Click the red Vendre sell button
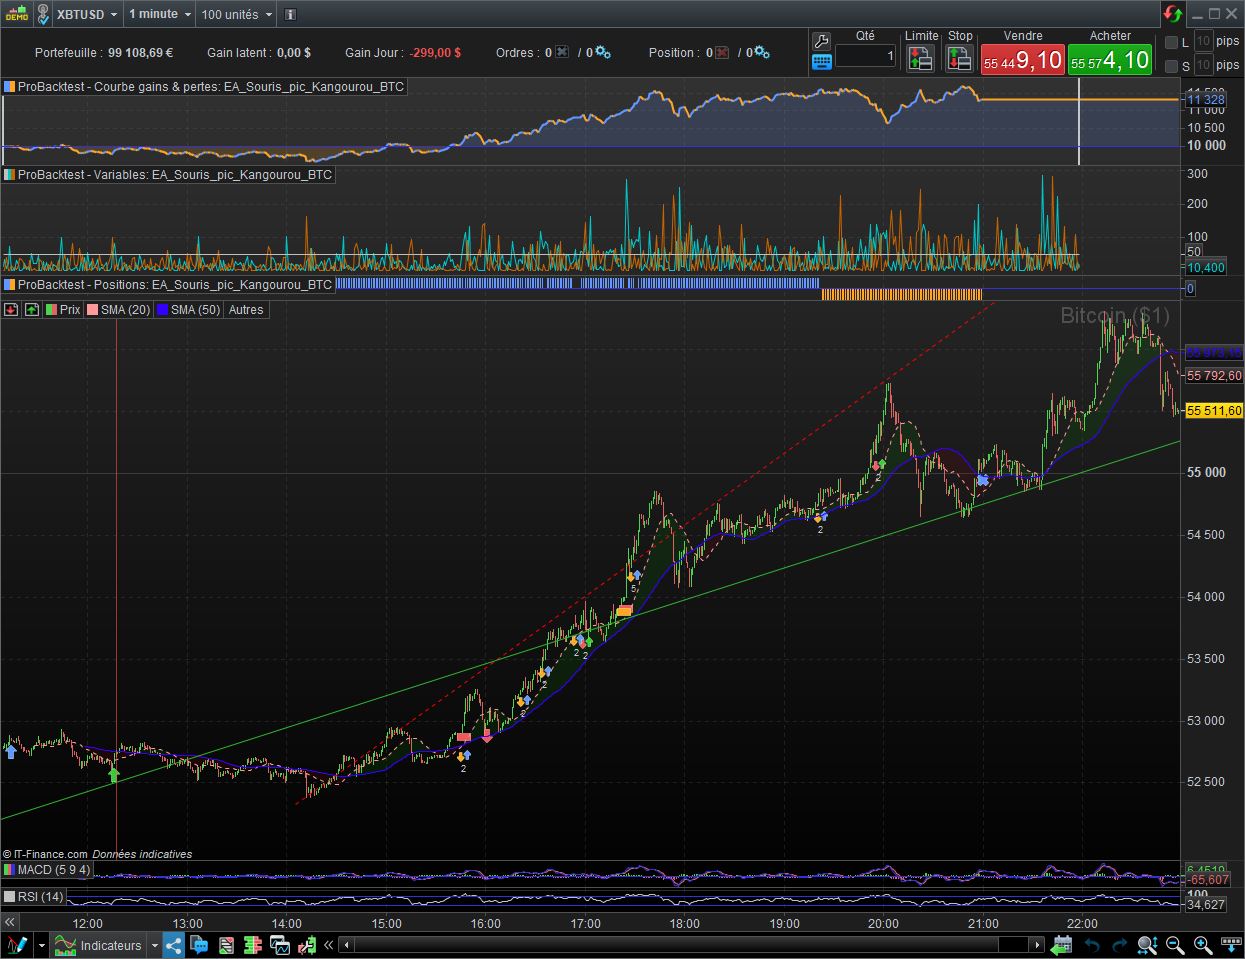Viewport: 1245px width, 959px height. [1022, 60]
